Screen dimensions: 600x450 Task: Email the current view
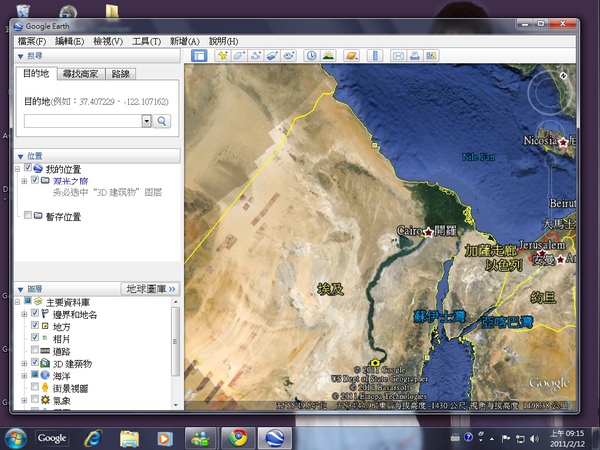398,56
